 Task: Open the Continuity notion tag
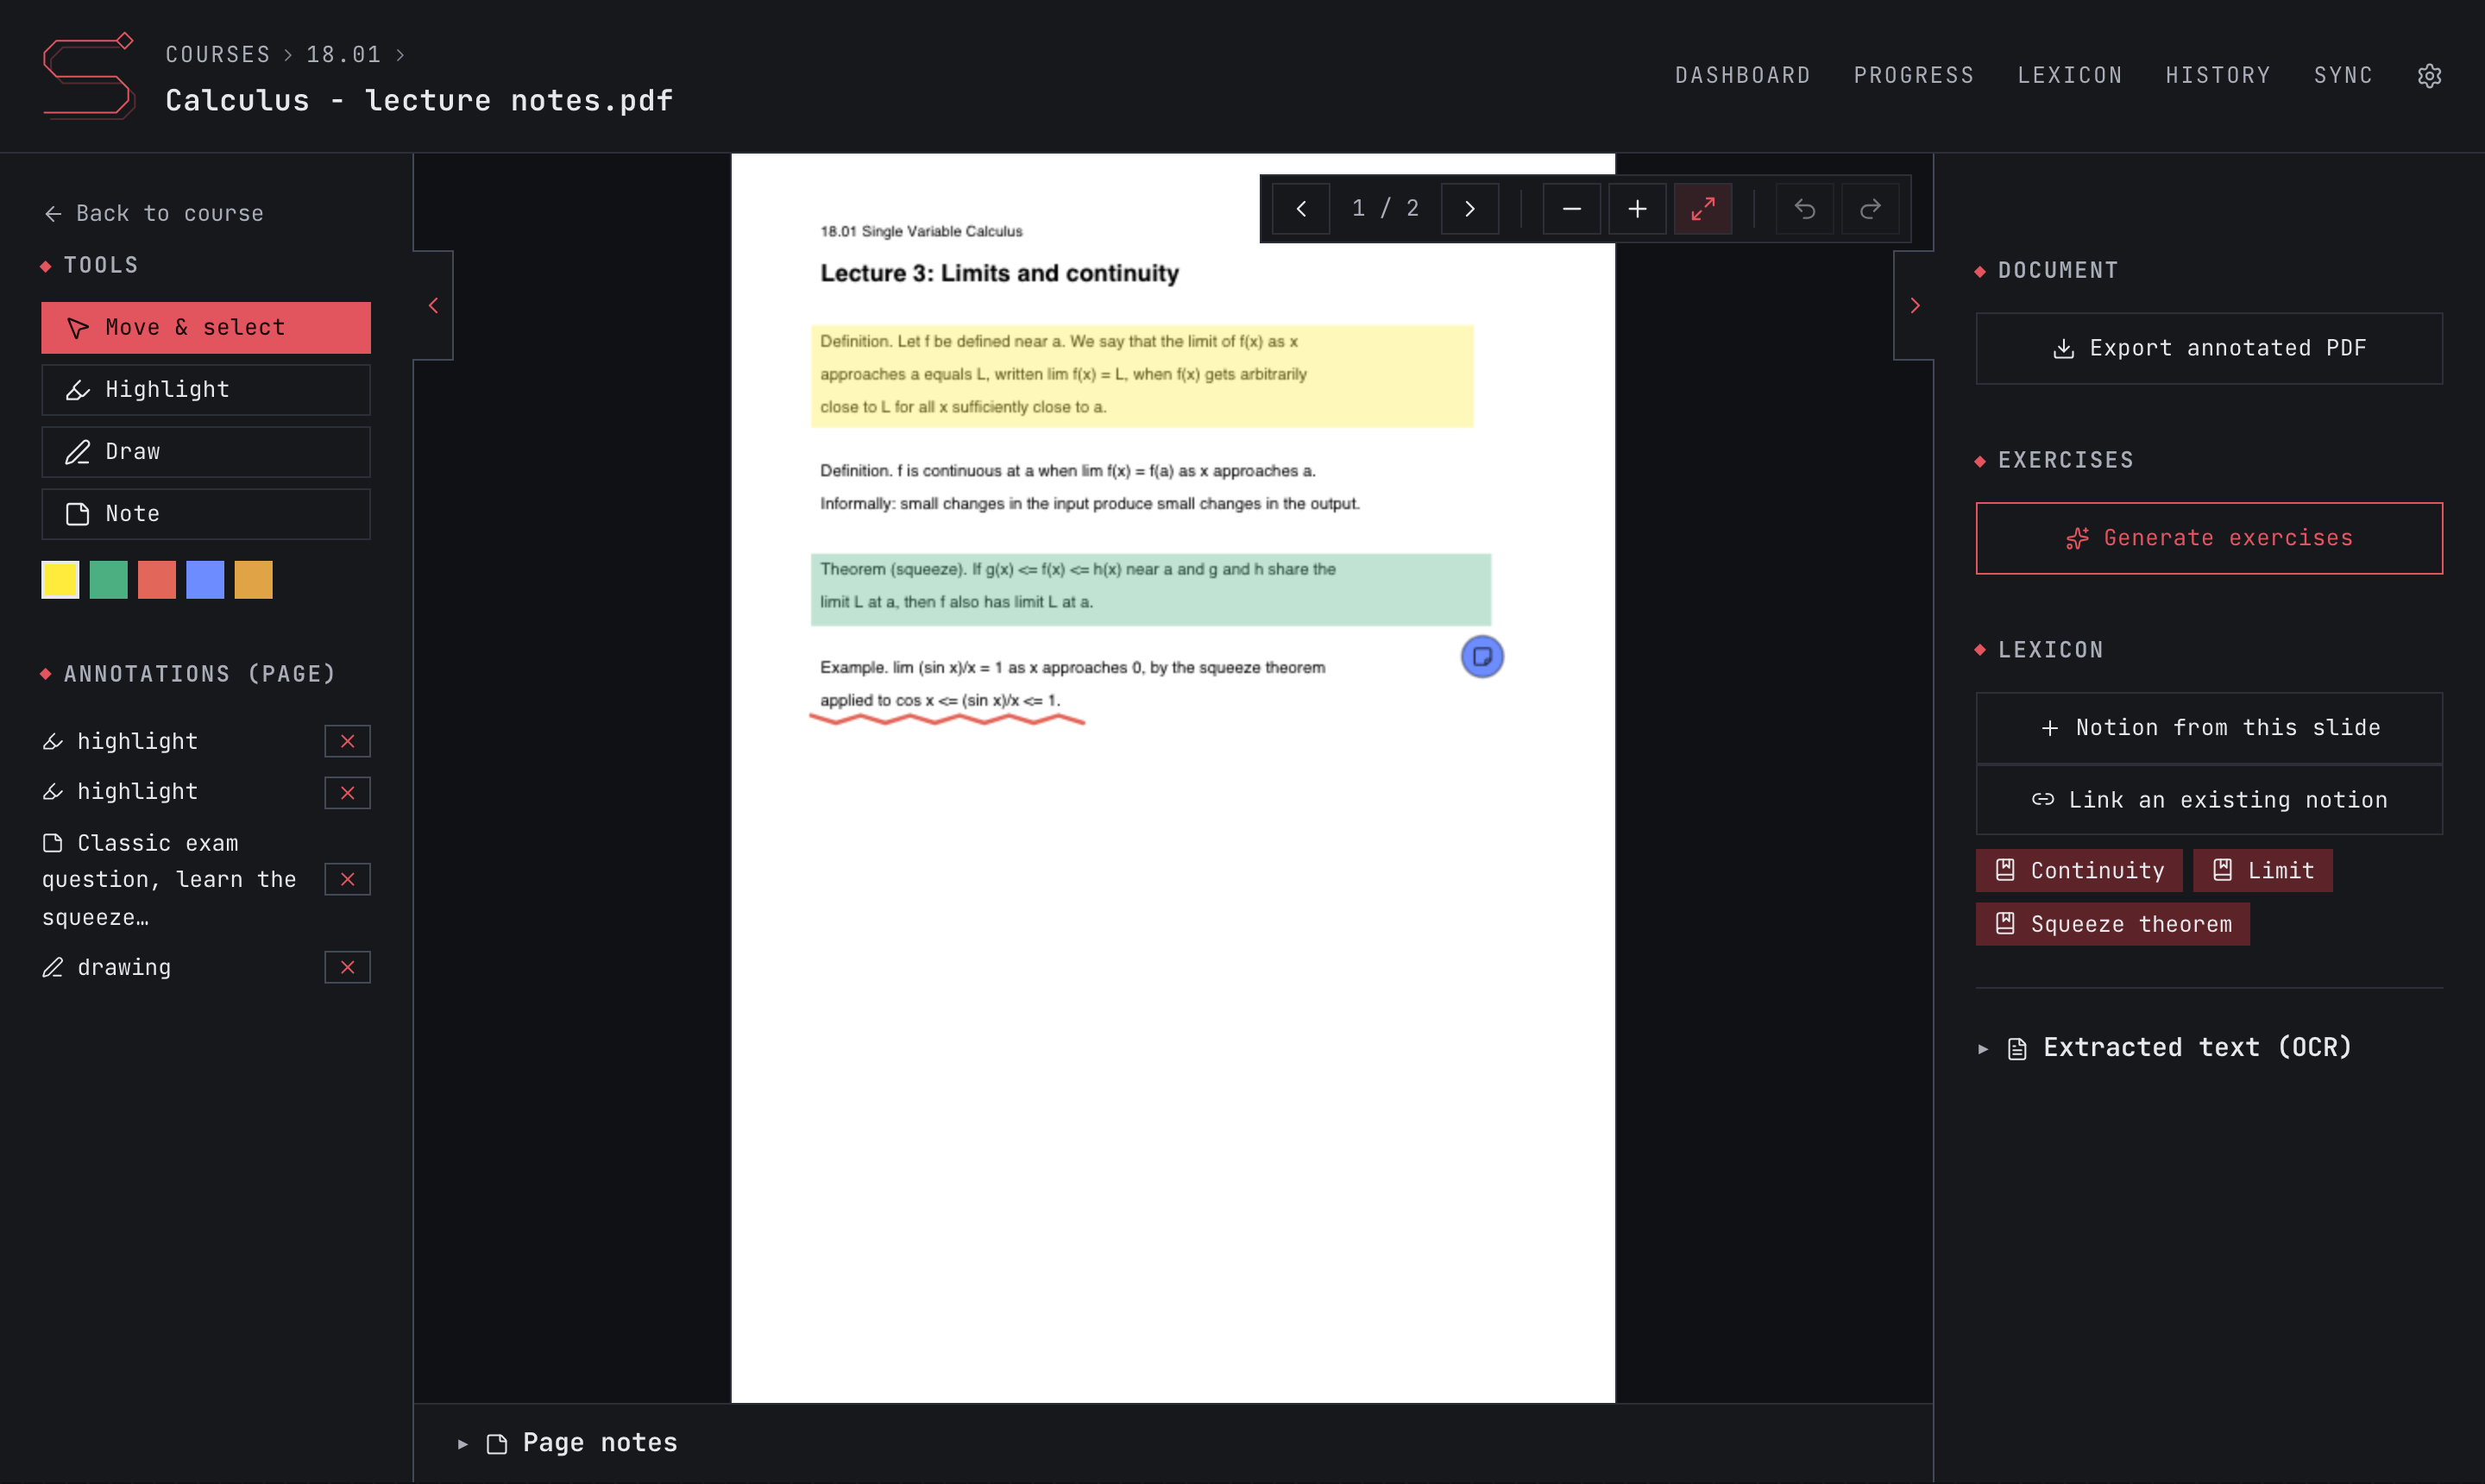point(2078,870)
